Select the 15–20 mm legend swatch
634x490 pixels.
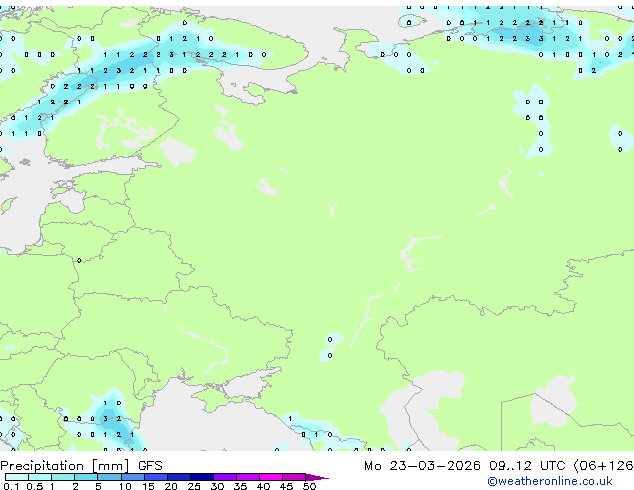[x=155, y=477]
